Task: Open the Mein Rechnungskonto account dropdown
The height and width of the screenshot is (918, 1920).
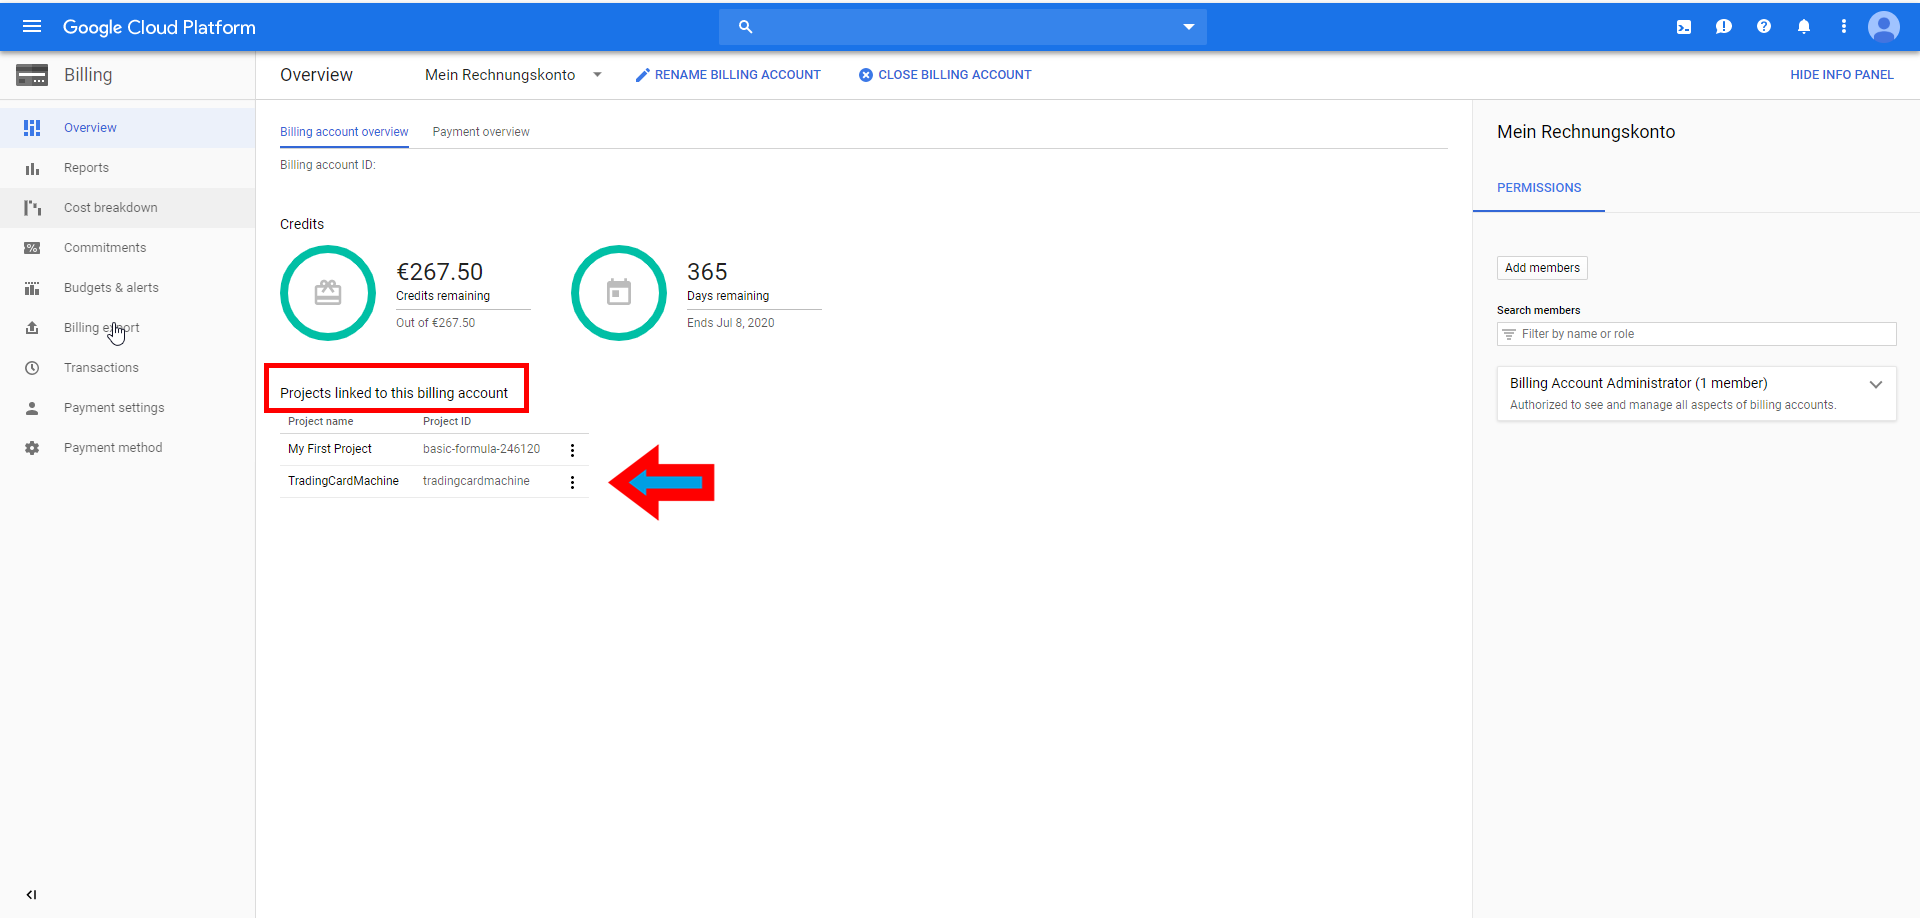Action: (x=514, y=75)
